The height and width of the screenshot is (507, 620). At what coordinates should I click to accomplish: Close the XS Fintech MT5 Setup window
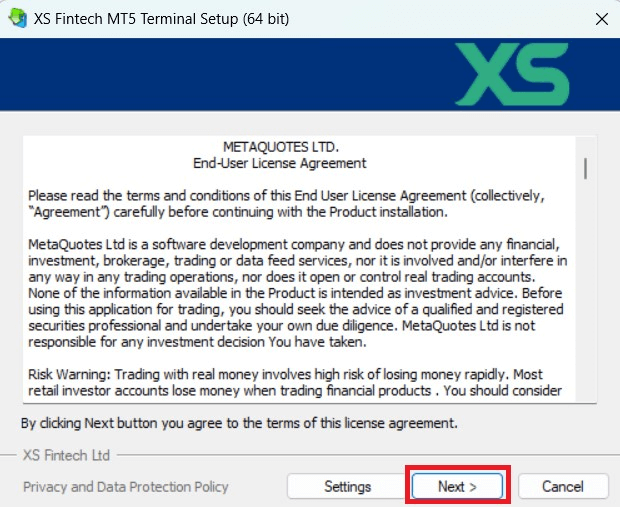pyautogui.click(x=601, y=19)
